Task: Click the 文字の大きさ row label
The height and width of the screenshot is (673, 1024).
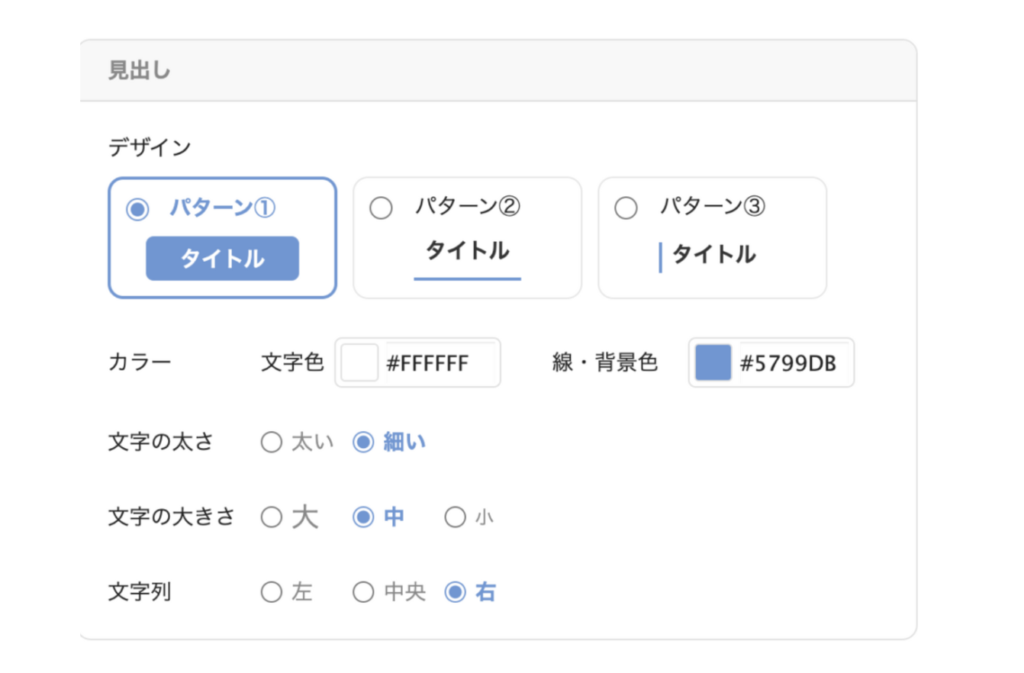Action: (x=171, y=517)
